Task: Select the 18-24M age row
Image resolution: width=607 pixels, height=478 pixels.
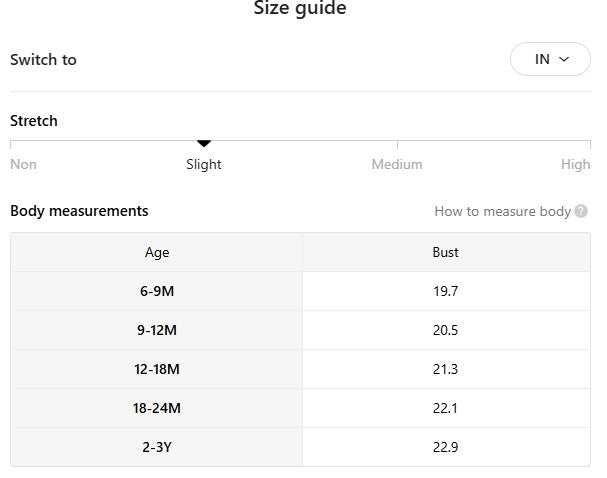Action: coord(157,408)
